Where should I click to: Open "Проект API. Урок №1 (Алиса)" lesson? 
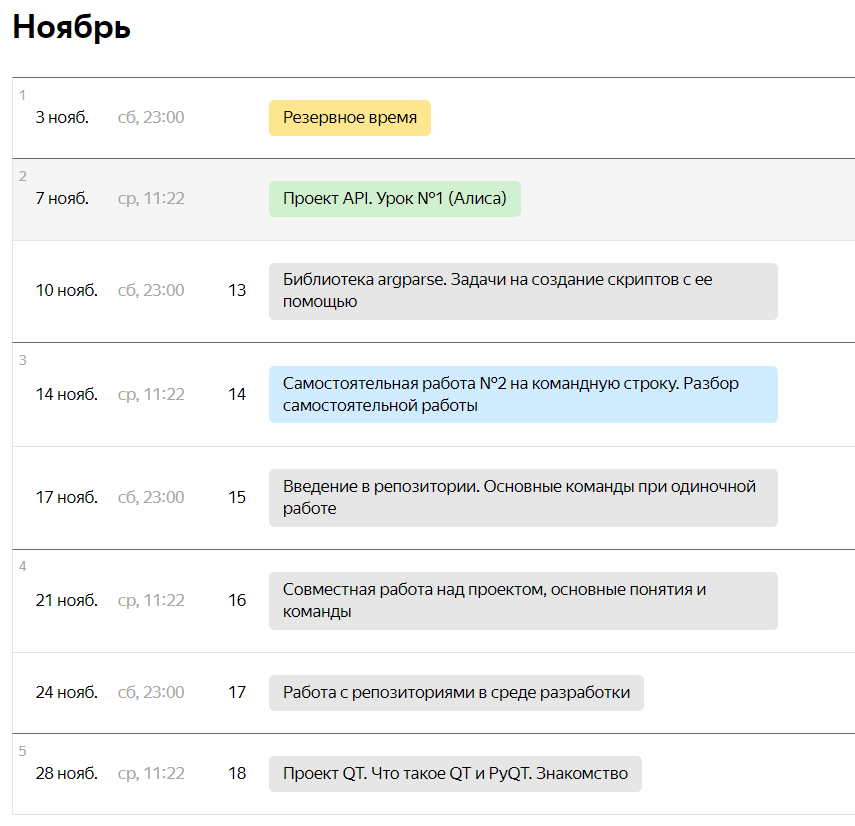[x=395, y=199]
